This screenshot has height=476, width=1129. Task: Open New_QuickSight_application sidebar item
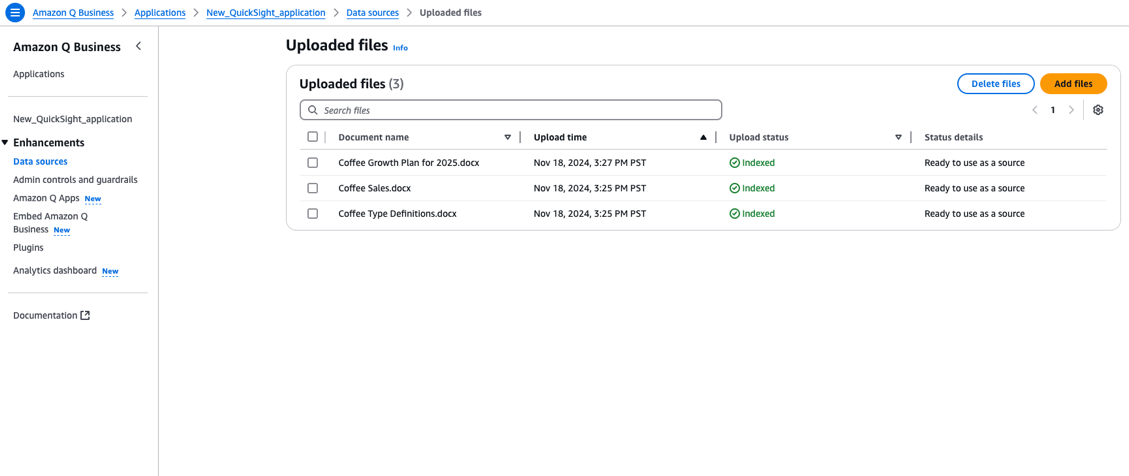click(x=73, y=119)
